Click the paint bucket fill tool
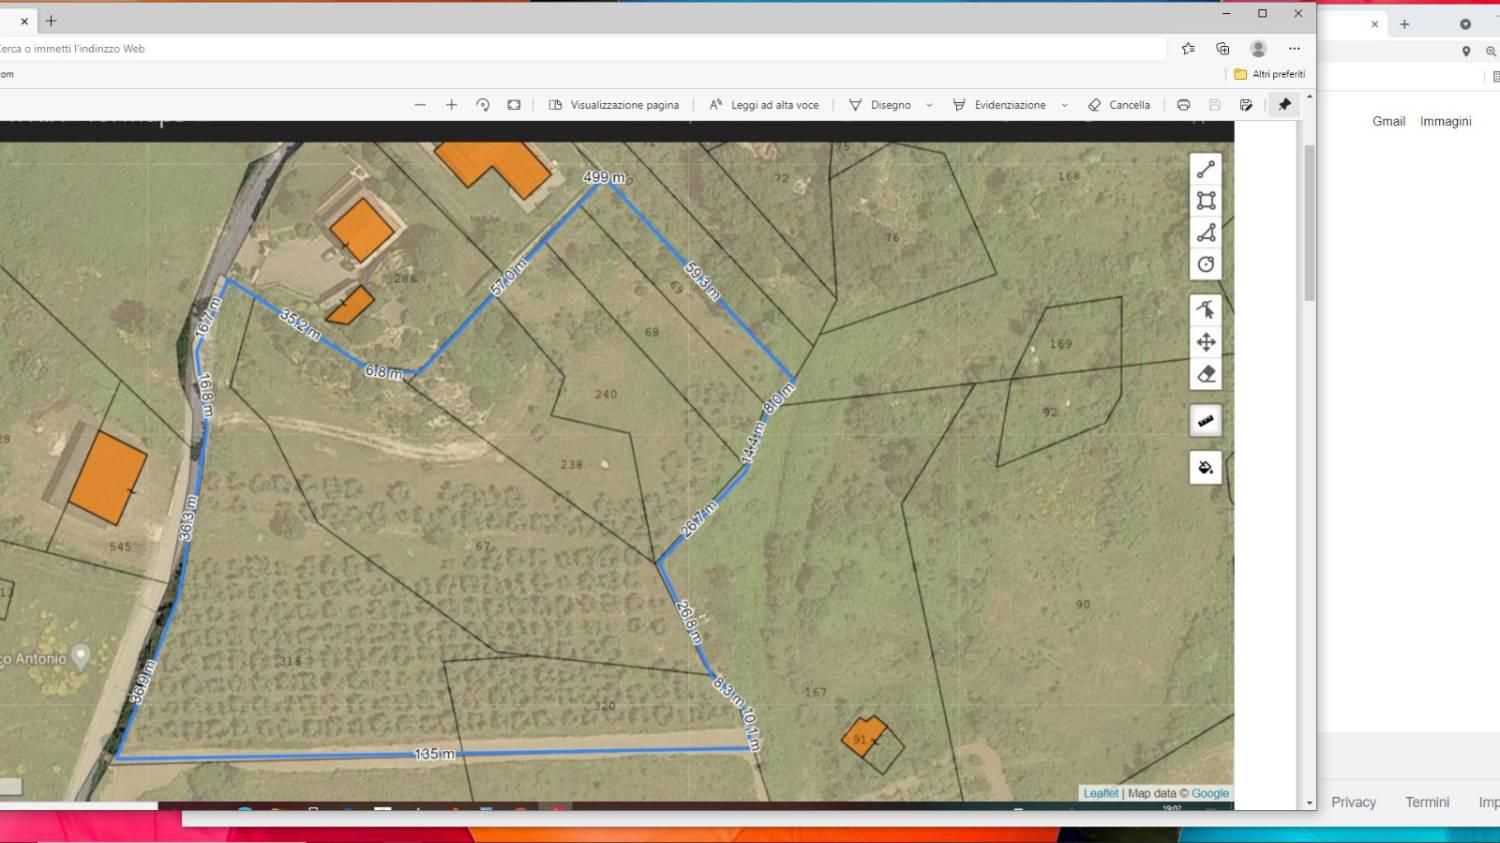This screenshot has width=1500, height=843. click(x=1206, y=468)
